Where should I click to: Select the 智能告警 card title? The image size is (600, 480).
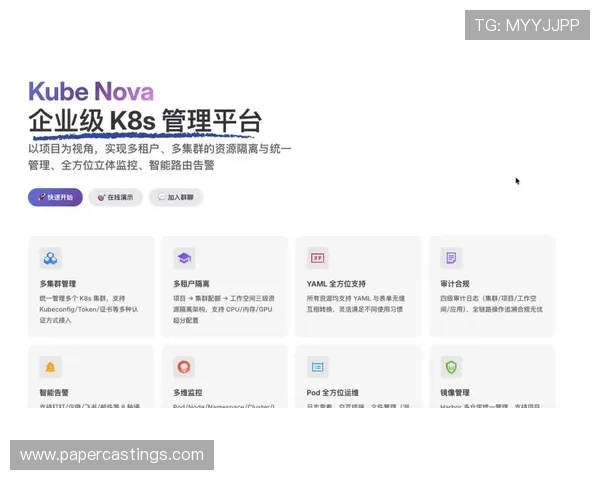pyautogui.click(x=54, y=392)
